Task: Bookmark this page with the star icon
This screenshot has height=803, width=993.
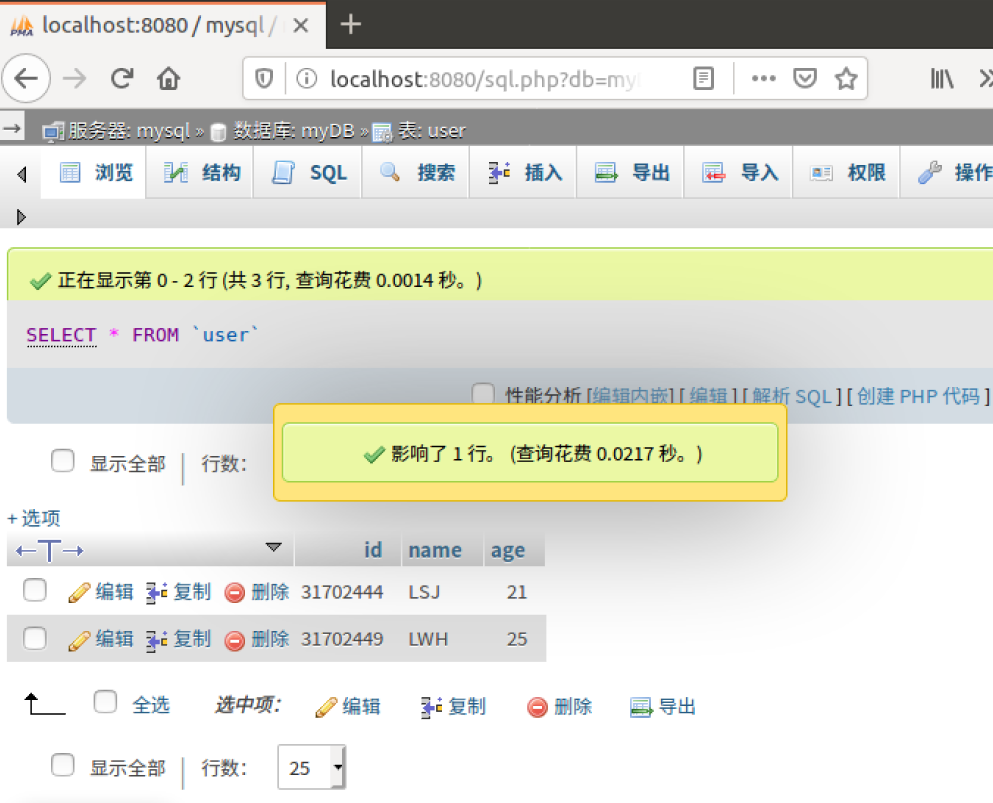Action: click(x=845, y=79)
